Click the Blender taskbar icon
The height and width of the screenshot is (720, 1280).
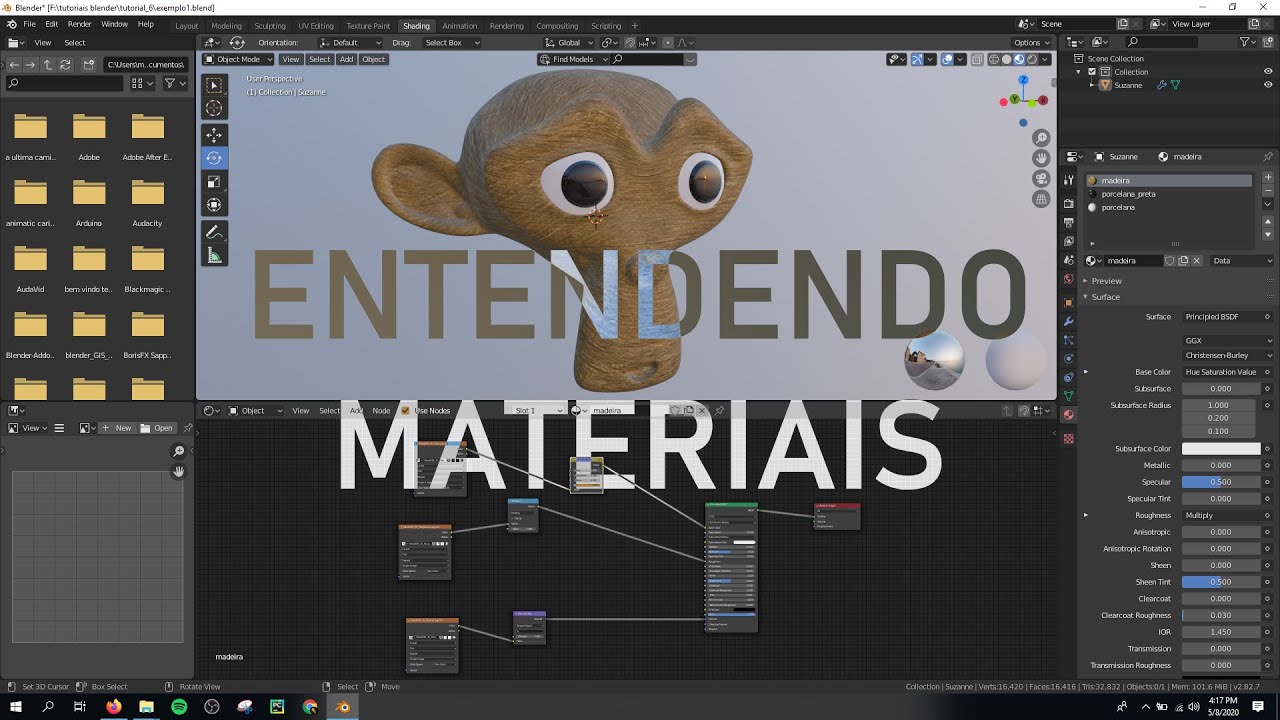coord(343,707)
